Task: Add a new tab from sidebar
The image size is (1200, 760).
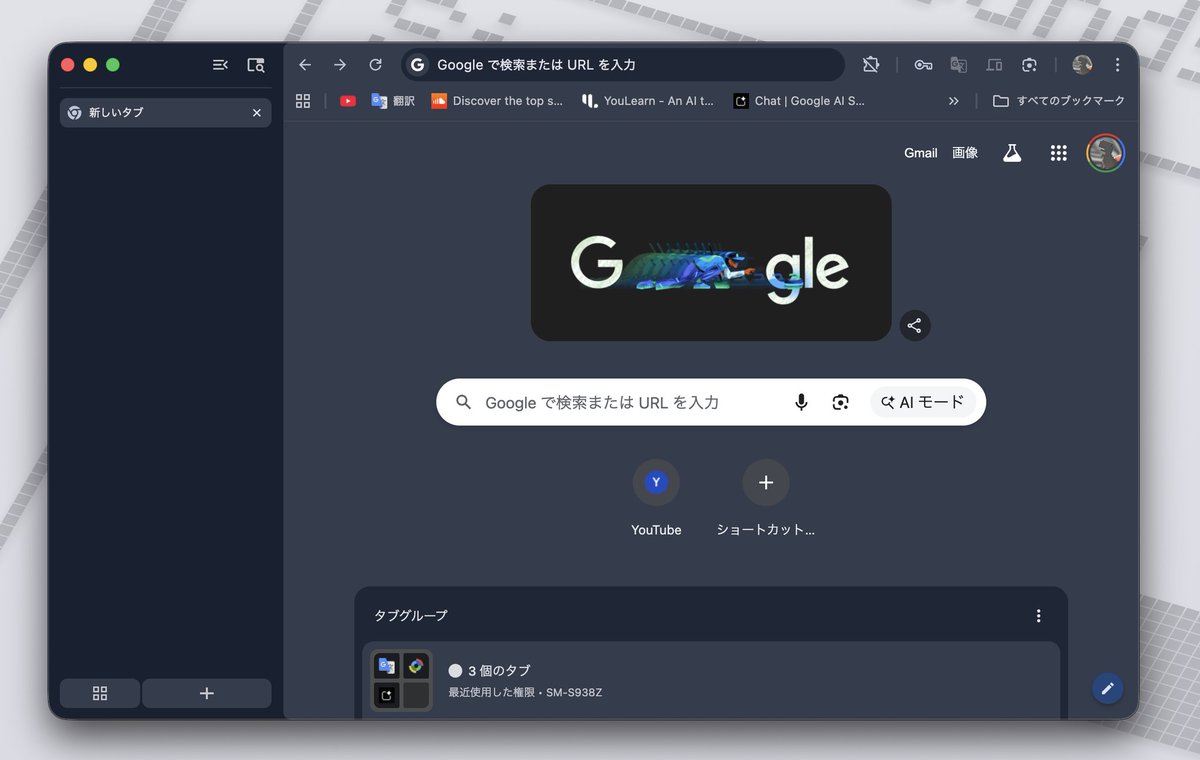Action: [207, 693]
